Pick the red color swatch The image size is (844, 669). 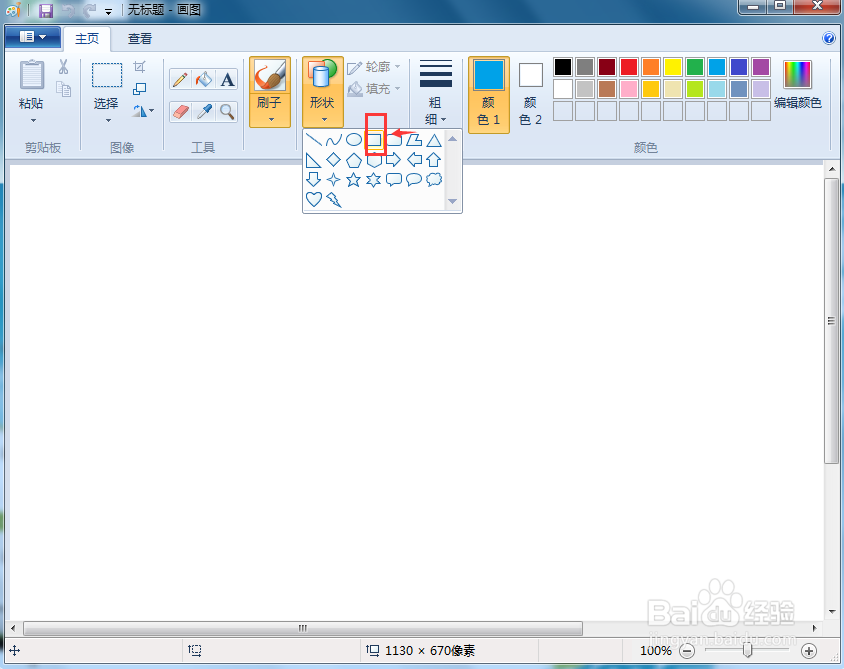(629, 67)
